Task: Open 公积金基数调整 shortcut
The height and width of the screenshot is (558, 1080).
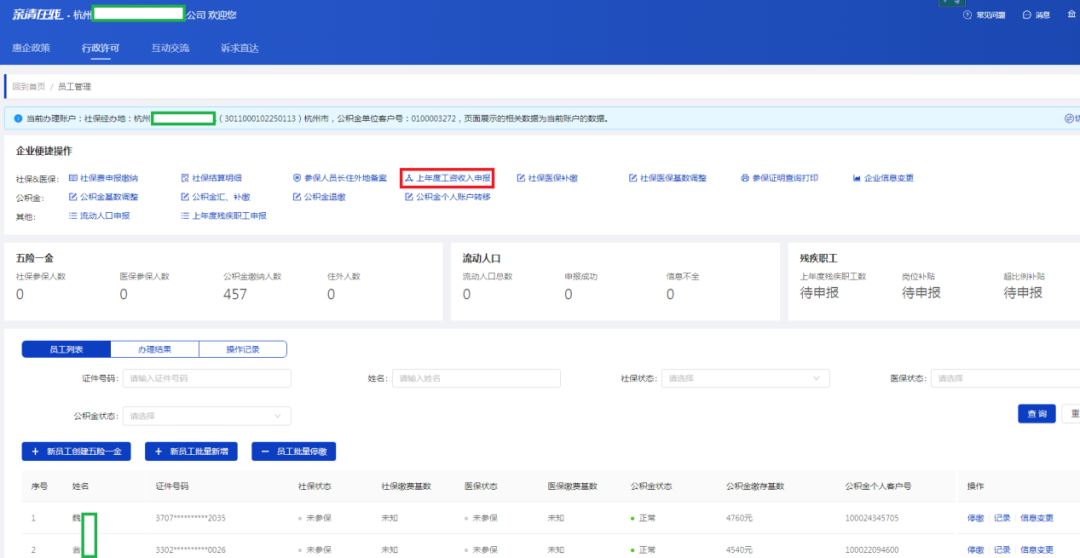Action: point(108,197)
